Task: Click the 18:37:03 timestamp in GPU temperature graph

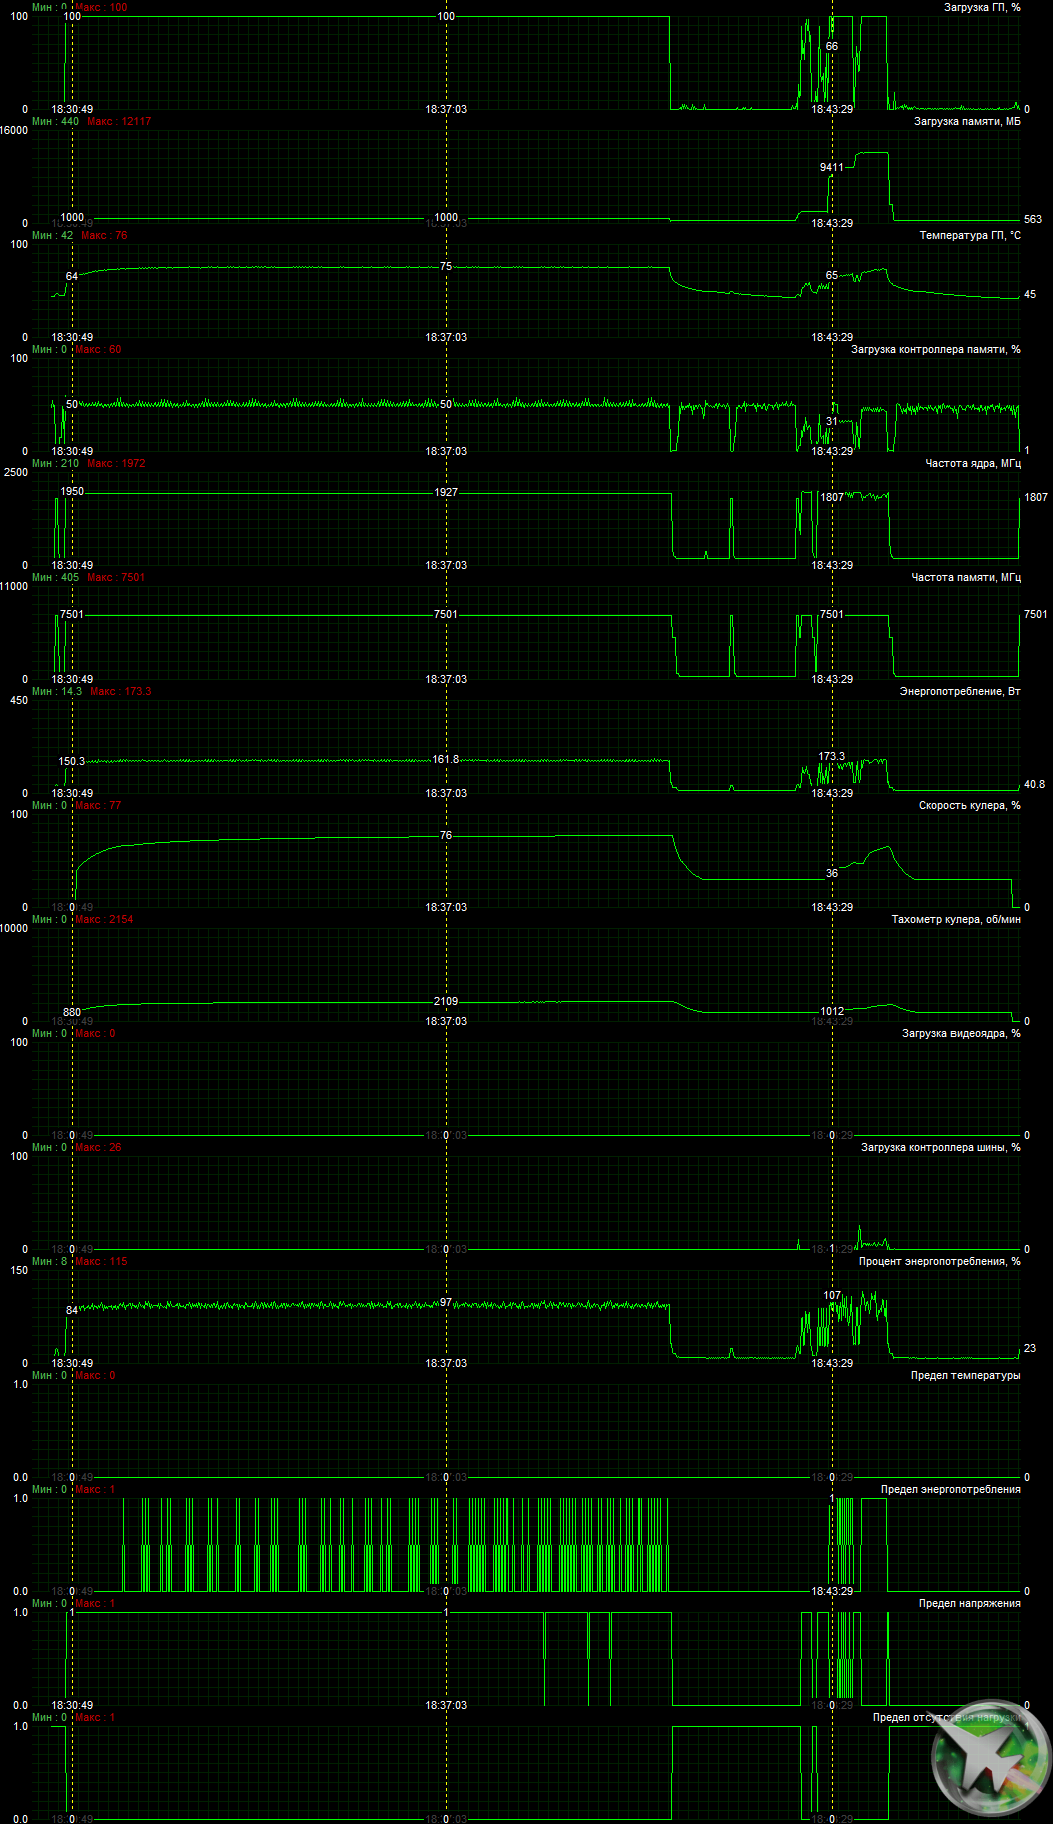Action: click(446, 337)
